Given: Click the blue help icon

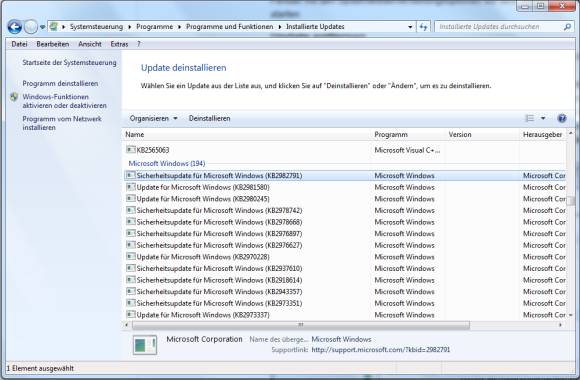Looking at the screenshot, I should point(562,118).
